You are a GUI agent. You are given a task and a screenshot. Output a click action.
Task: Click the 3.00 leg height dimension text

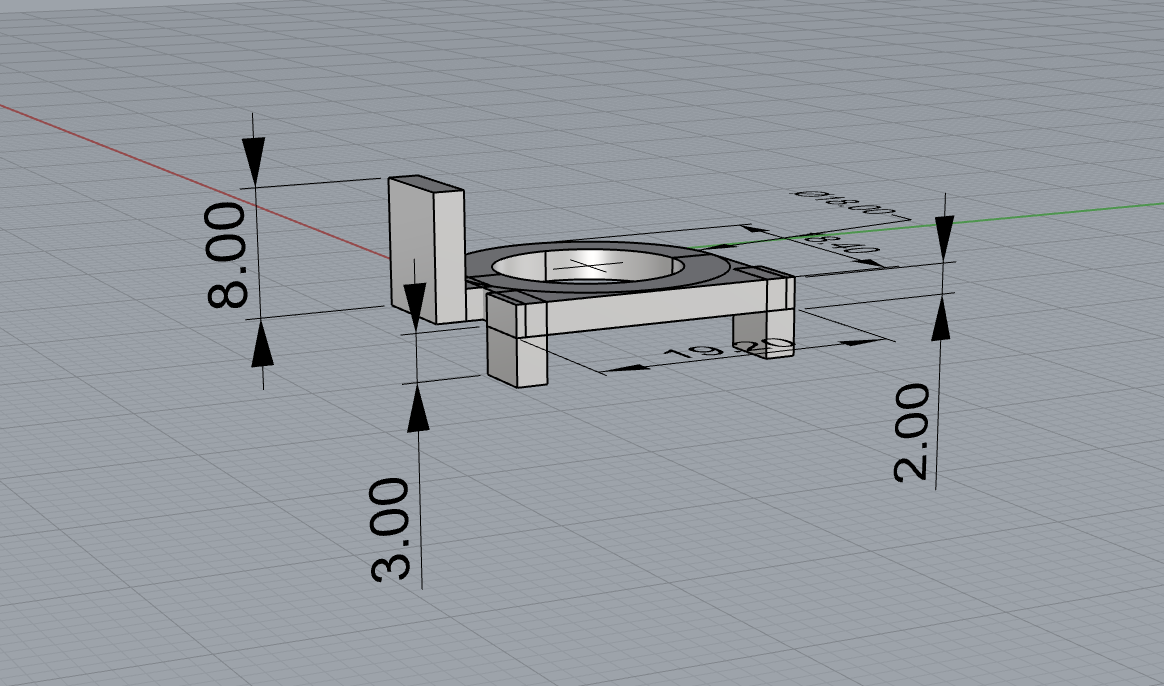pyautogui.click(x=391, y=530)
